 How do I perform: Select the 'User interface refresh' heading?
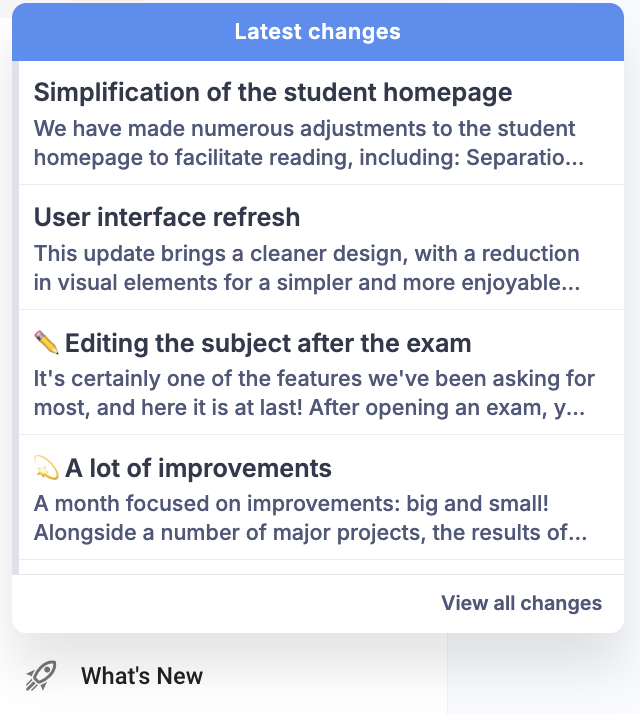[167, 217]
